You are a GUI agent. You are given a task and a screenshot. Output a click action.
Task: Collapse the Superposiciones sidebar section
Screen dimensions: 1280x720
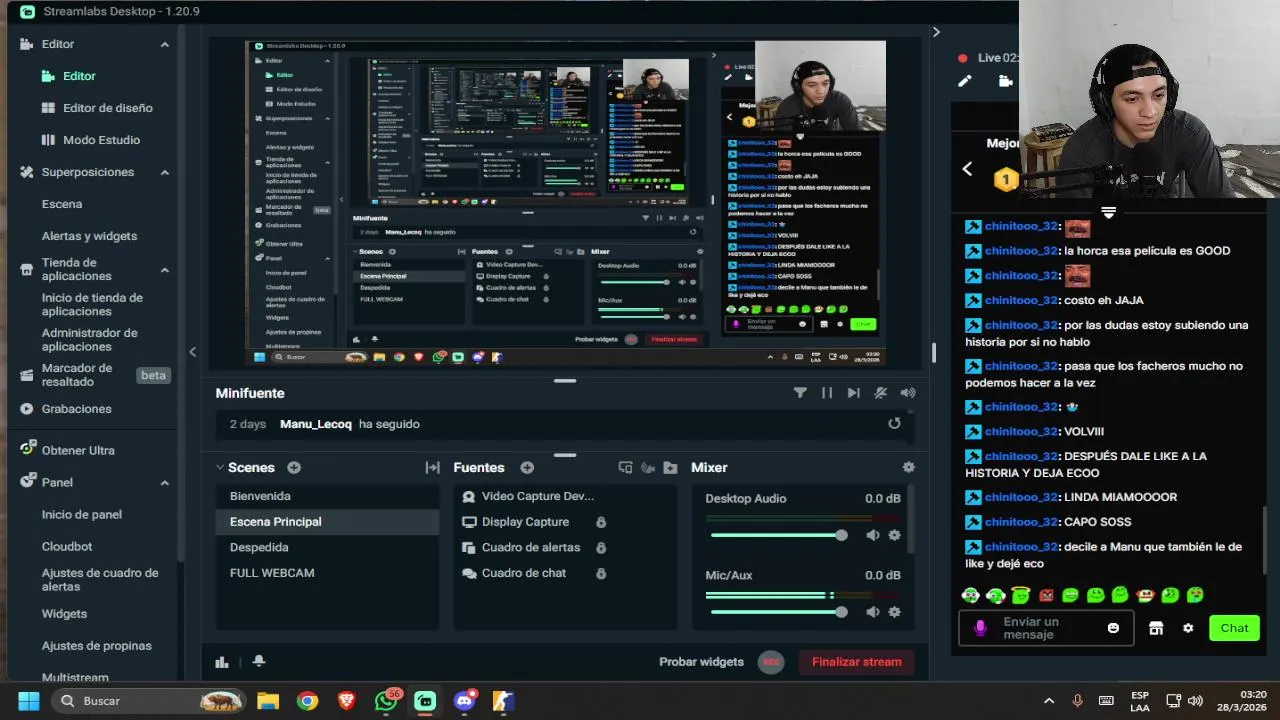165,172
